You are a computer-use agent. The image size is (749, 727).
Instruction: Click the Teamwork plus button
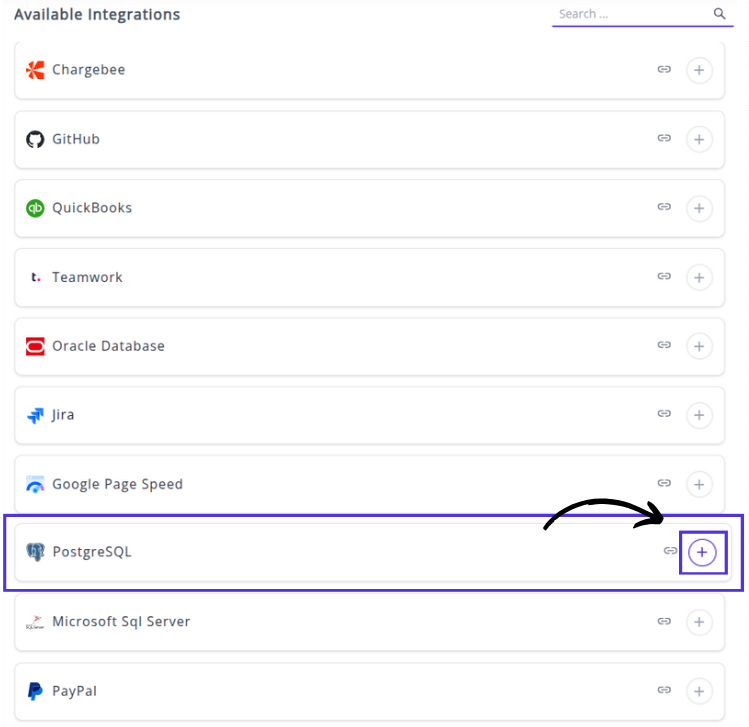699,277
